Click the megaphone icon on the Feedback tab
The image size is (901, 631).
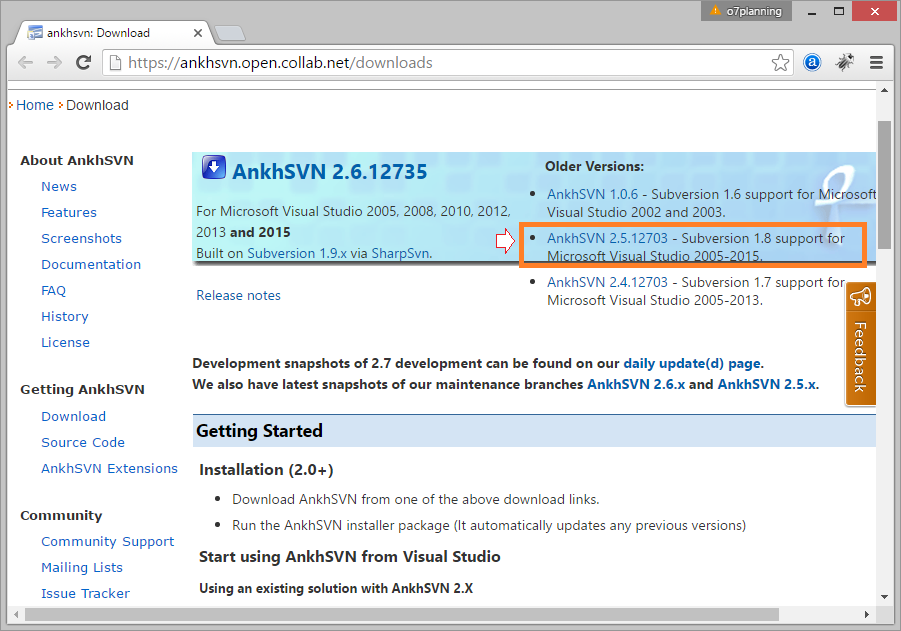(x=860, y=297)
